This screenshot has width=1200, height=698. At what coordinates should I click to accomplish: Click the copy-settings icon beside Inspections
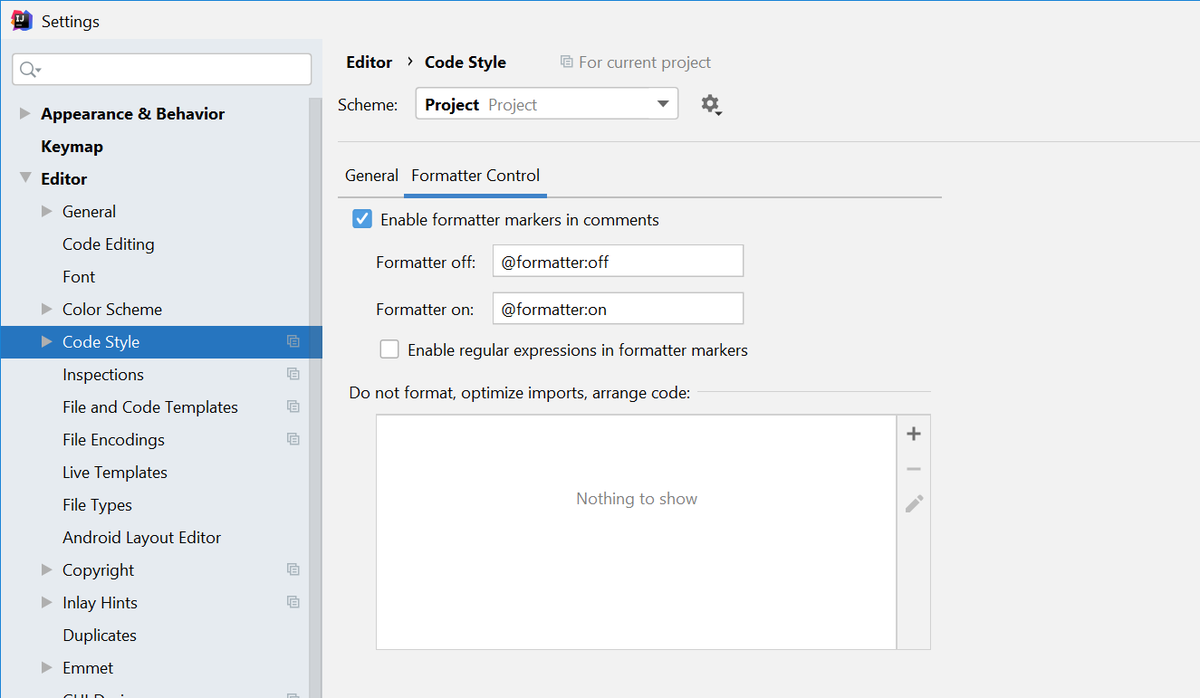[x=293, y=374]
